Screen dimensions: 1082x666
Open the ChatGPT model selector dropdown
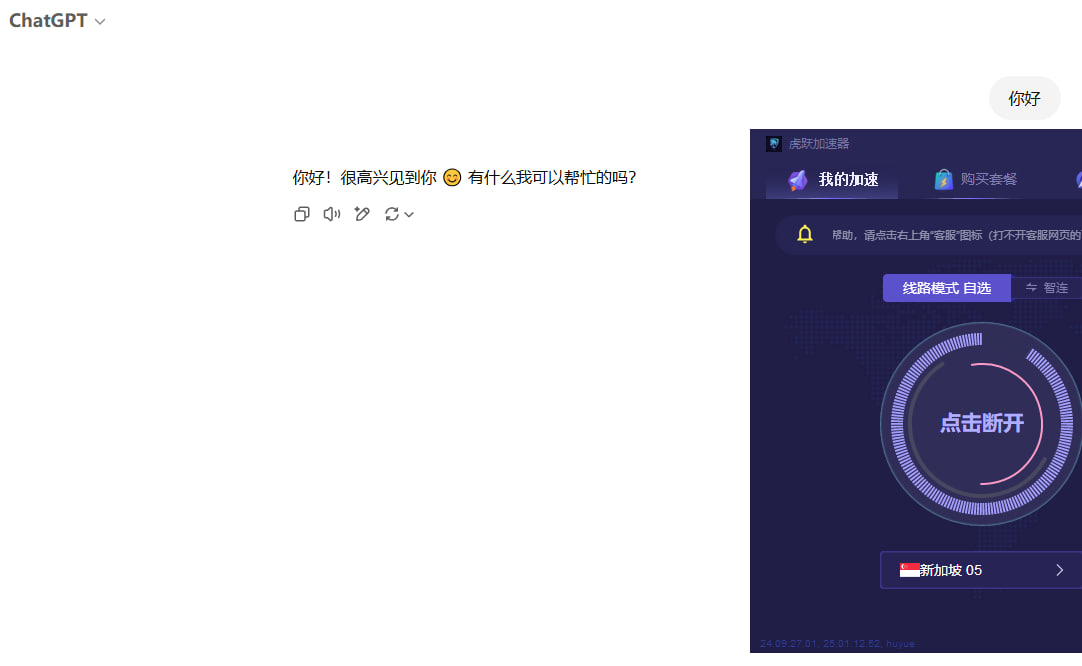point(57,21)
